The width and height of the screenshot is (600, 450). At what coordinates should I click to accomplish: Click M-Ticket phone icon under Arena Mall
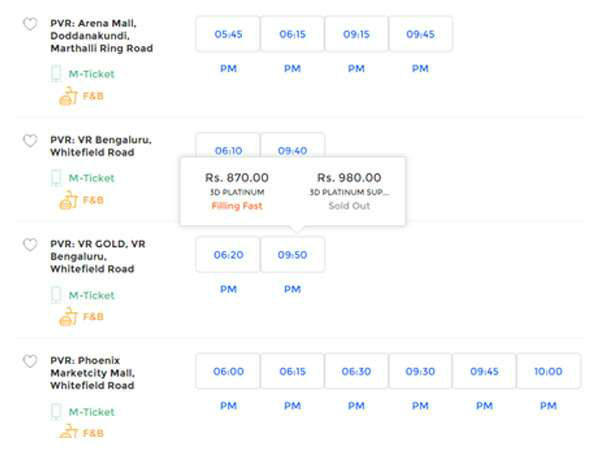tap(58, 74)
